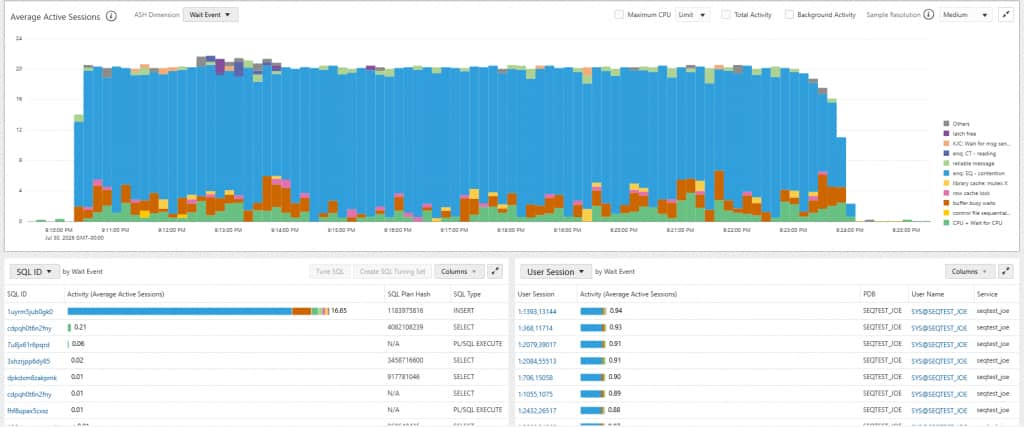
Task: Toggle the Background Activity checkbox
Action: 789,14
